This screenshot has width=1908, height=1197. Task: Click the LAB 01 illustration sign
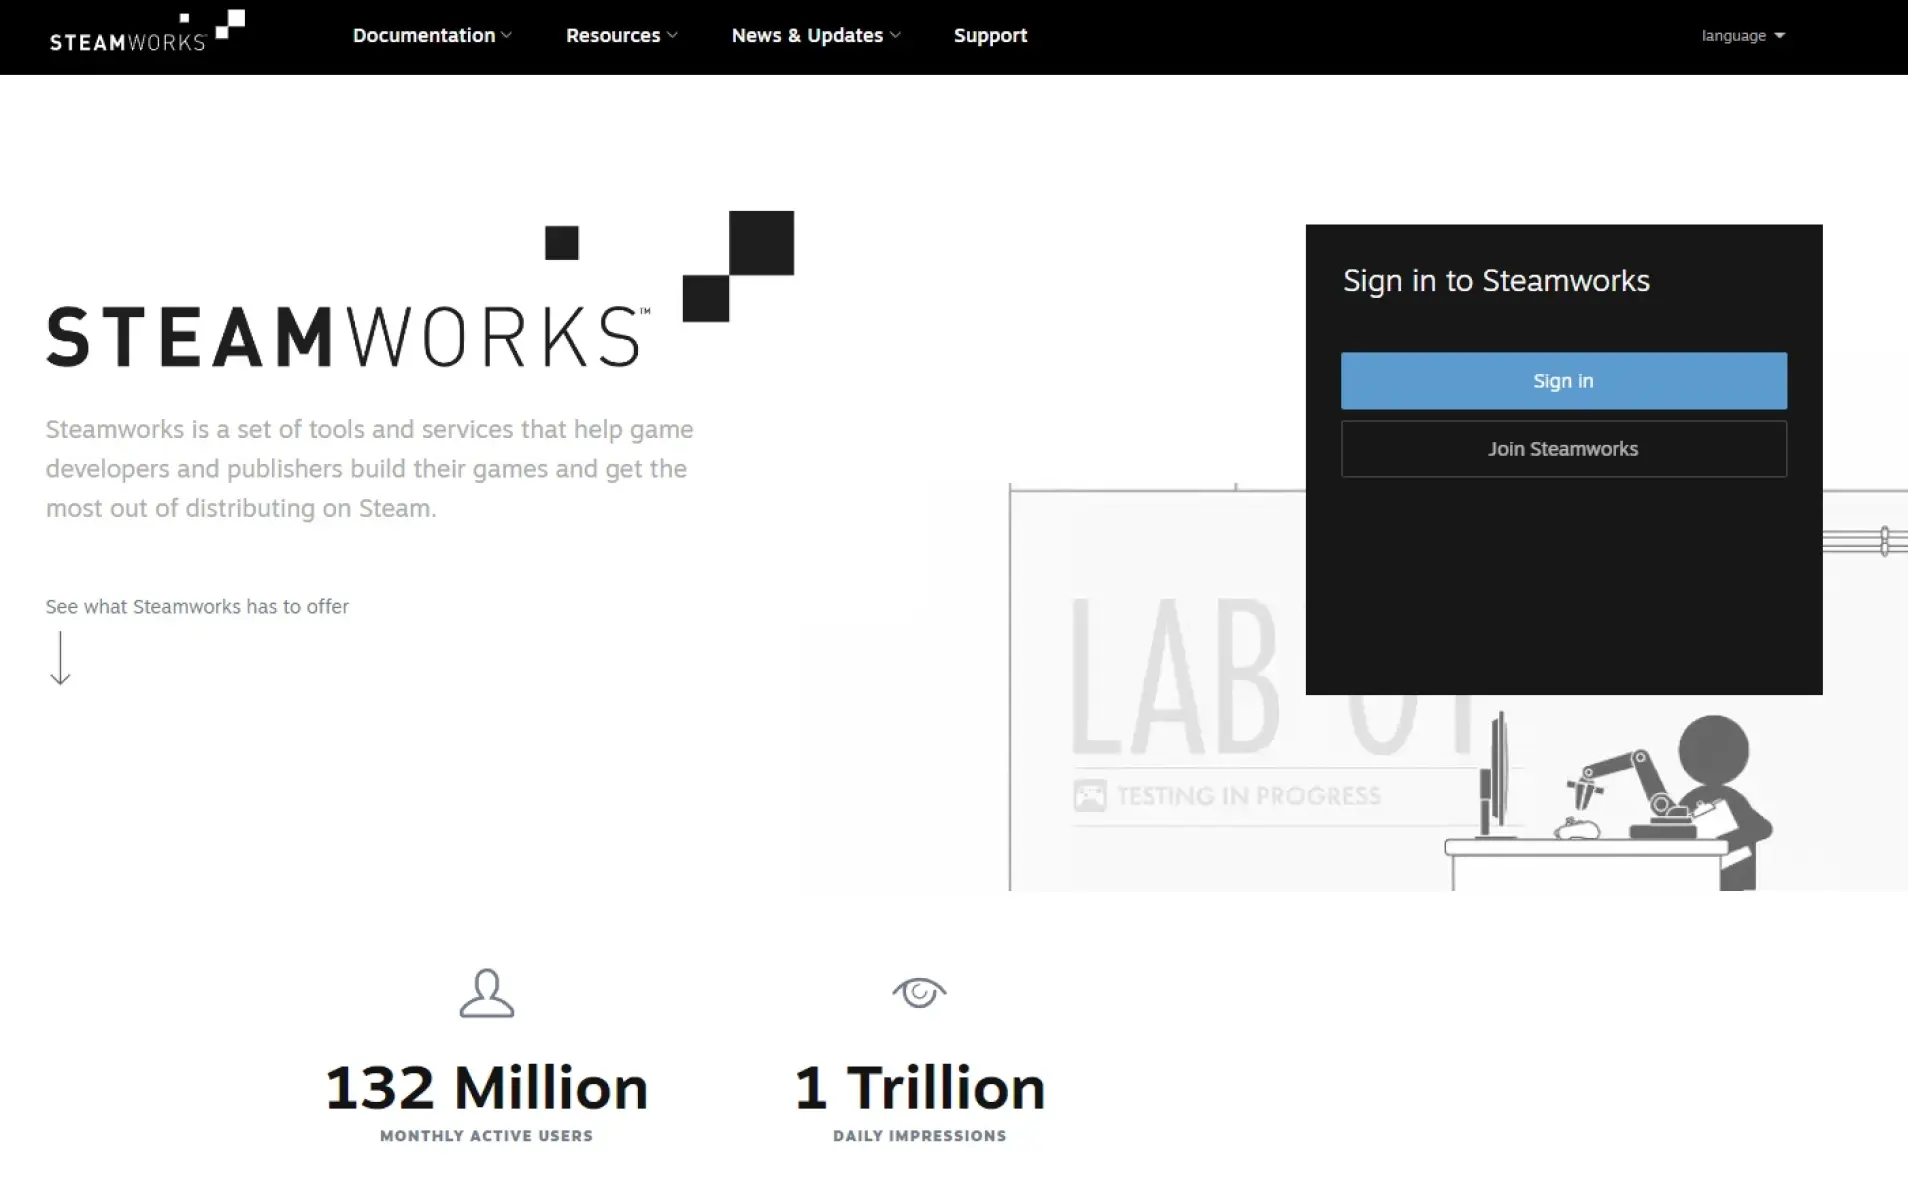click(x=1175, y=680)
